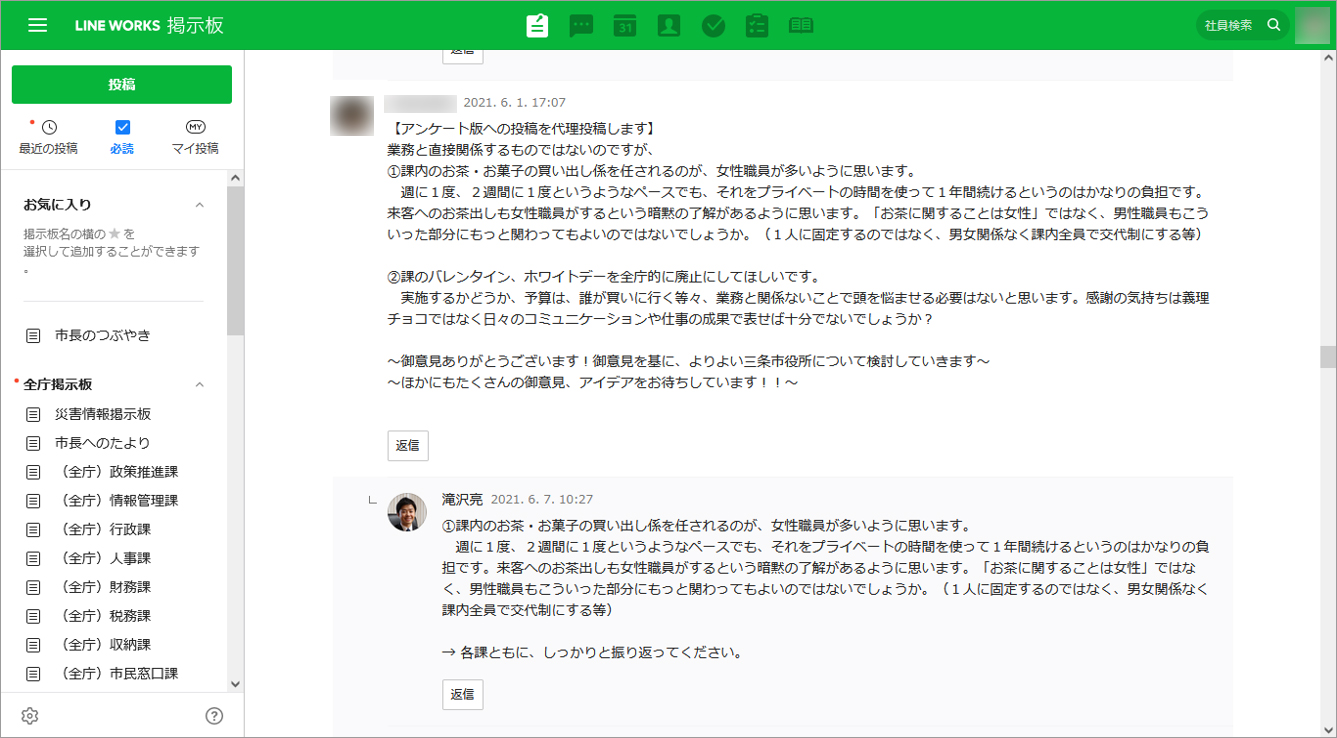Open the message chat icon

click(581, 26)
